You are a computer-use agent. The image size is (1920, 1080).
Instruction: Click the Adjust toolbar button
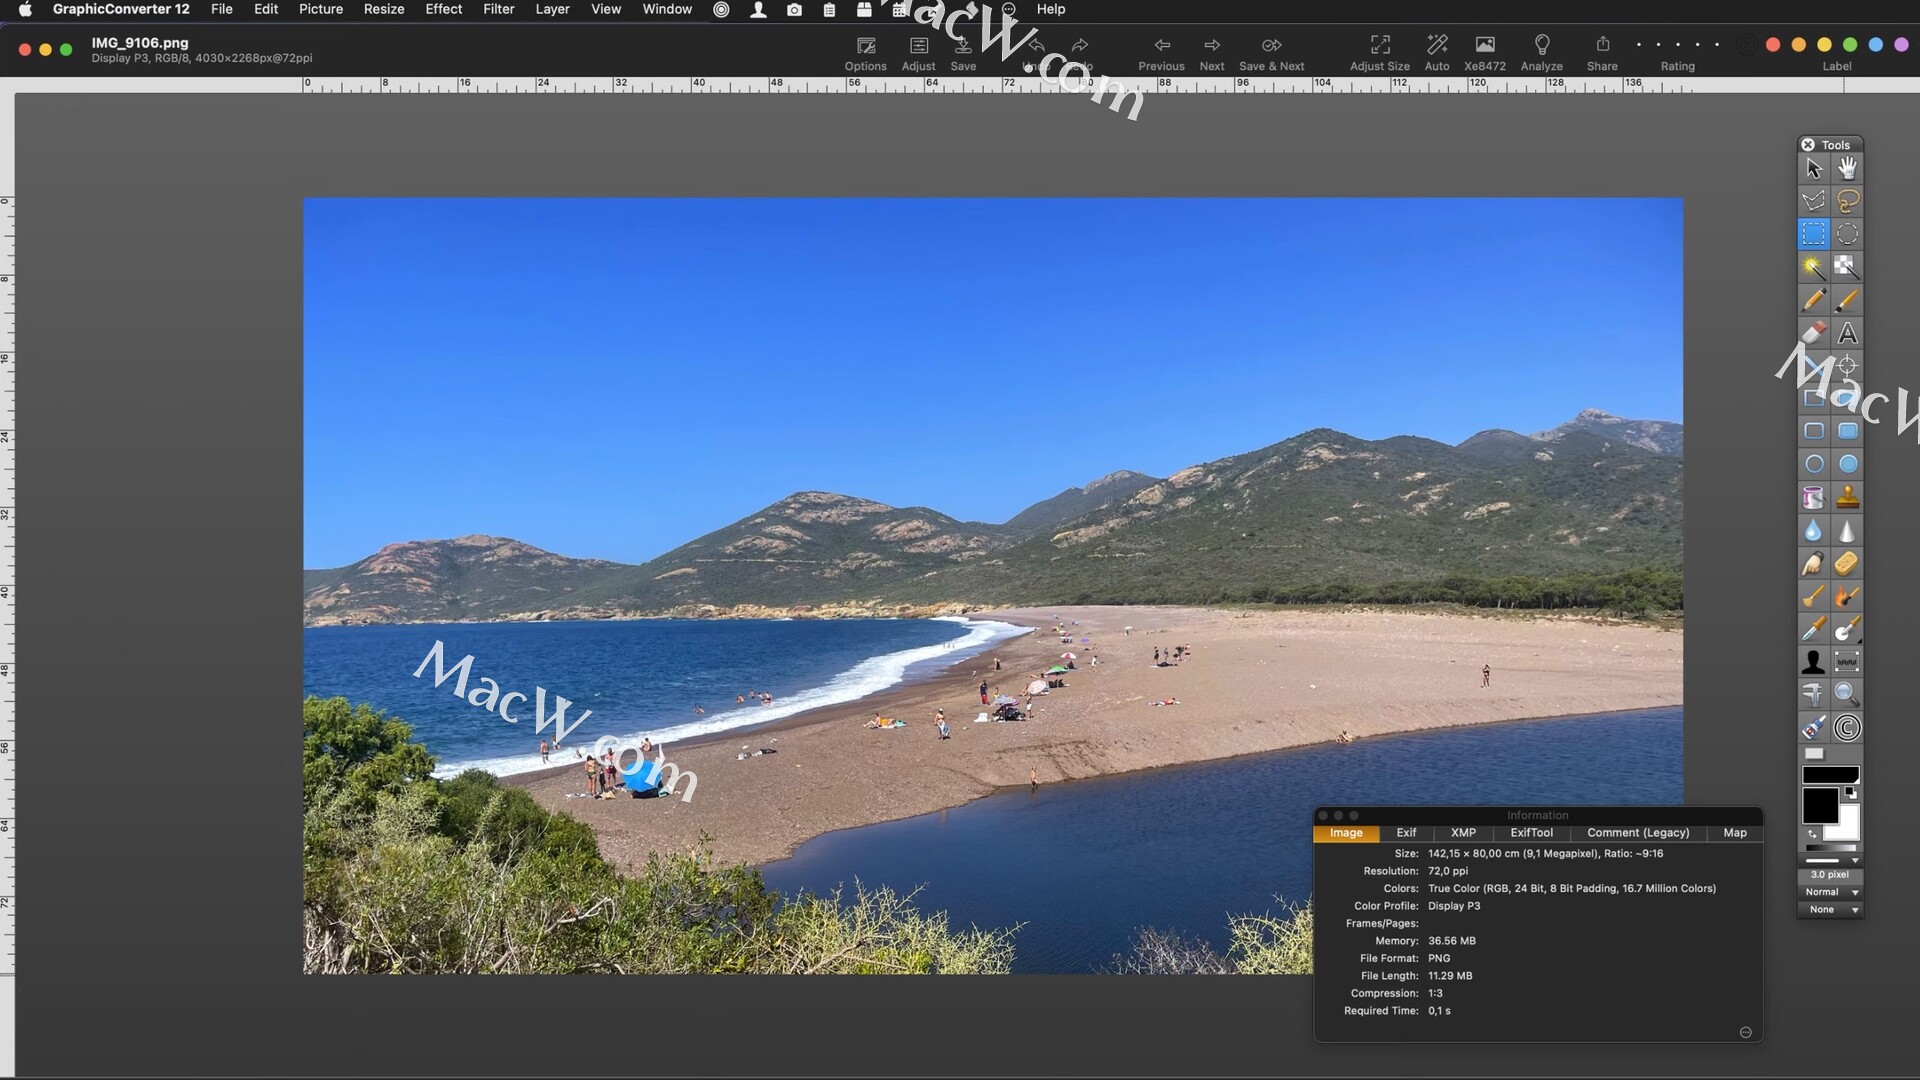[x=919, y=53]
